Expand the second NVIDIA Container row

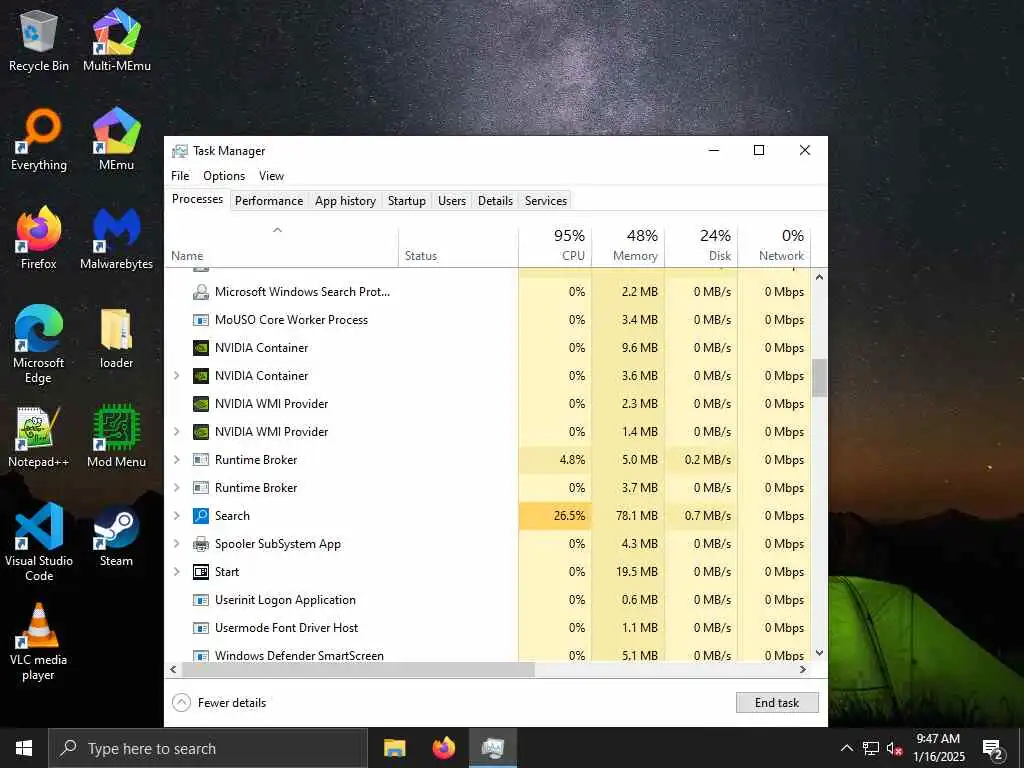click(176, 376)
